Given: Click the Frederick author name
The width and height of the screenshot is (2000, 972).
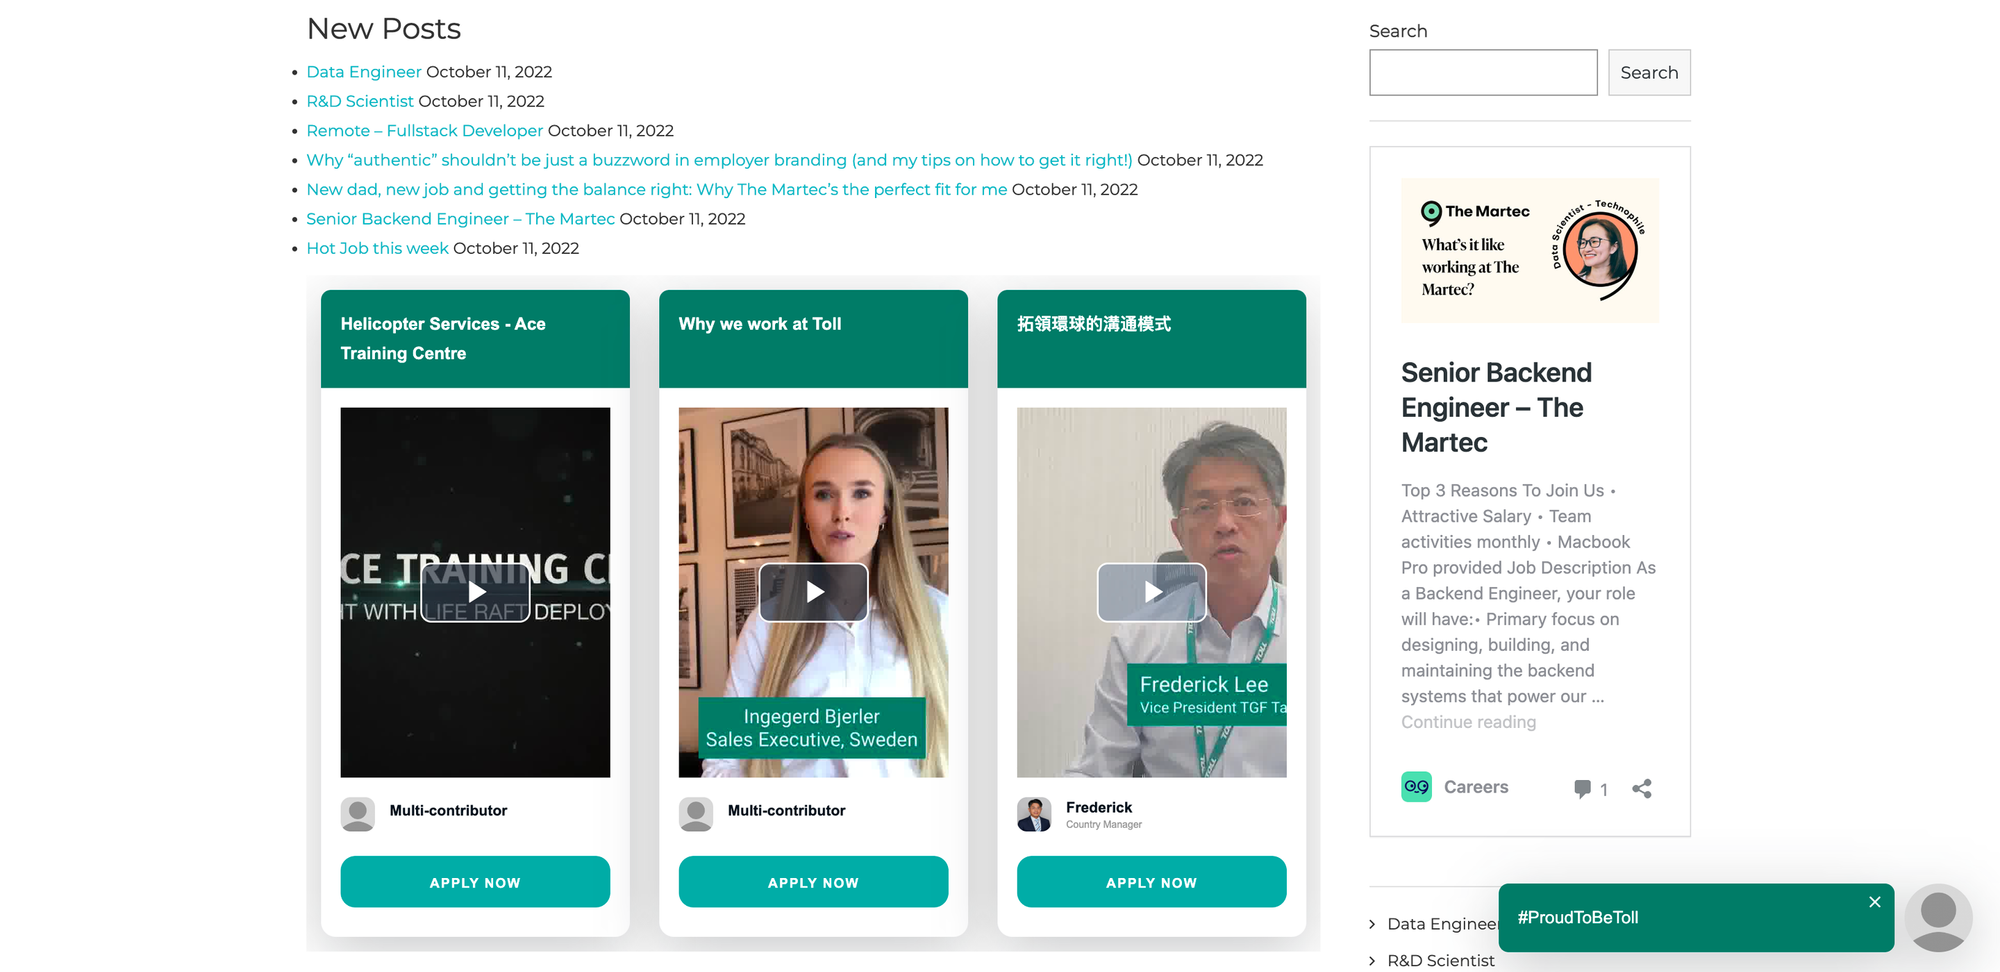Looking at the screenshot, I should tap(1099, 807).
